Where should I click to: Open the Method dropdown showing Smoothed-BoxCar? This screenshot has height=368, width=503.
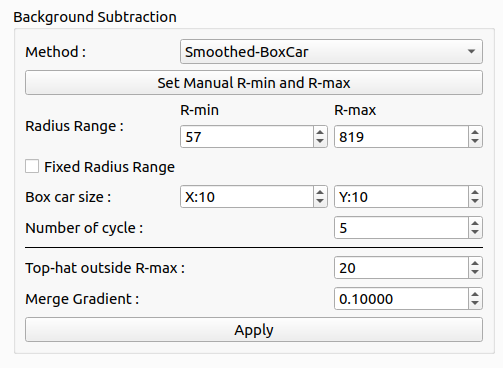(x=331, y=52)
